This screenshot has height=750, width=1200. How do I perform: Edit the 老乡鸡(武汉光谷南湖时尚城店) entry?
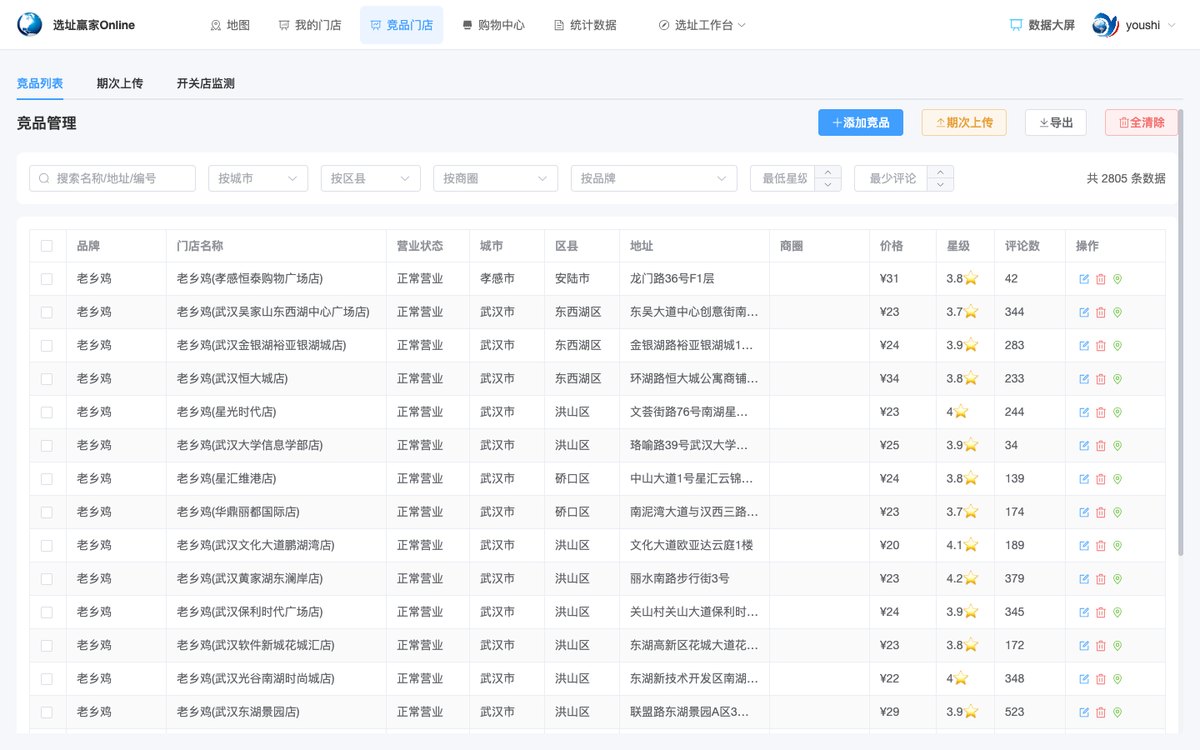point(1084,679)
